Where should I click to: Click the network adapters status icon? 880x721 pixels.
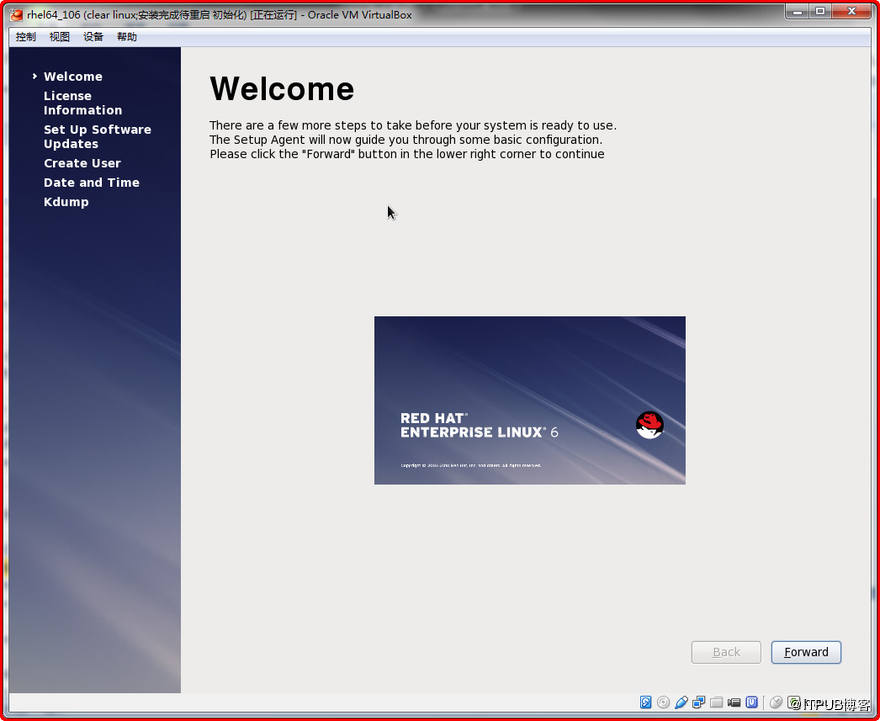click(x=699, y=702)
